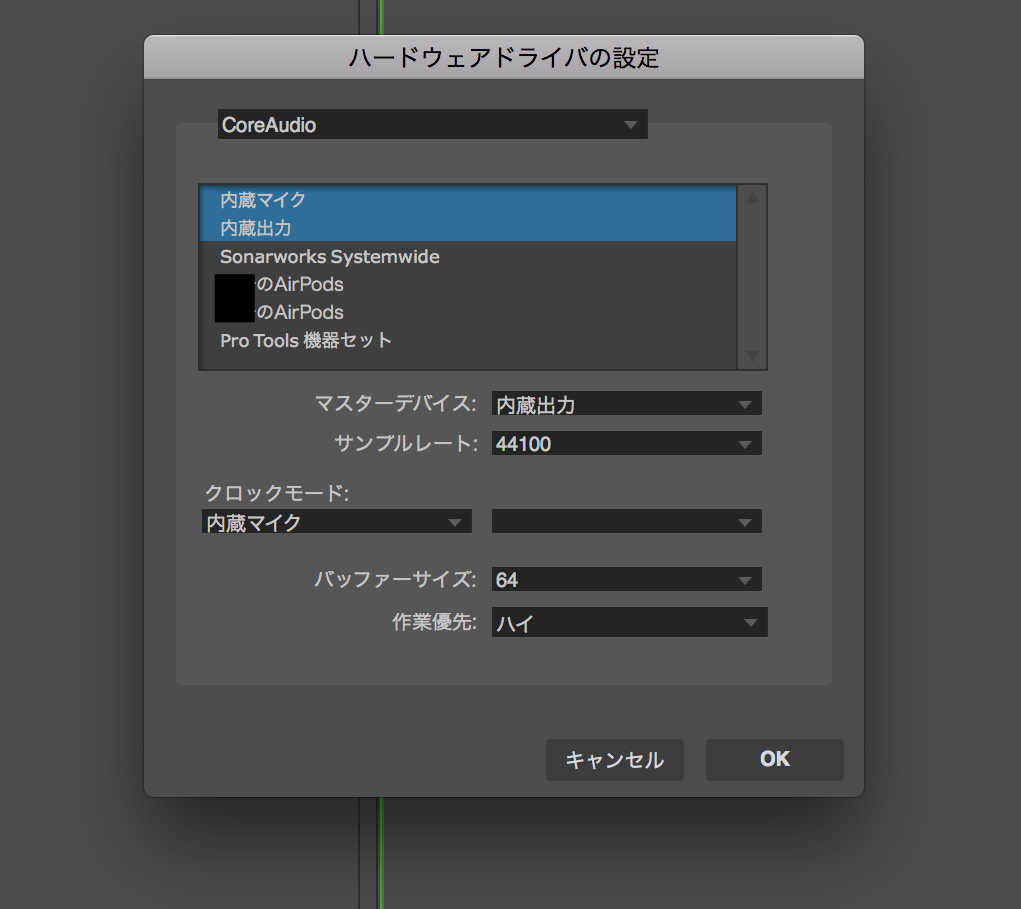
Task: Select Sonarworks Systemwide device entry
Action: [330, 257]
